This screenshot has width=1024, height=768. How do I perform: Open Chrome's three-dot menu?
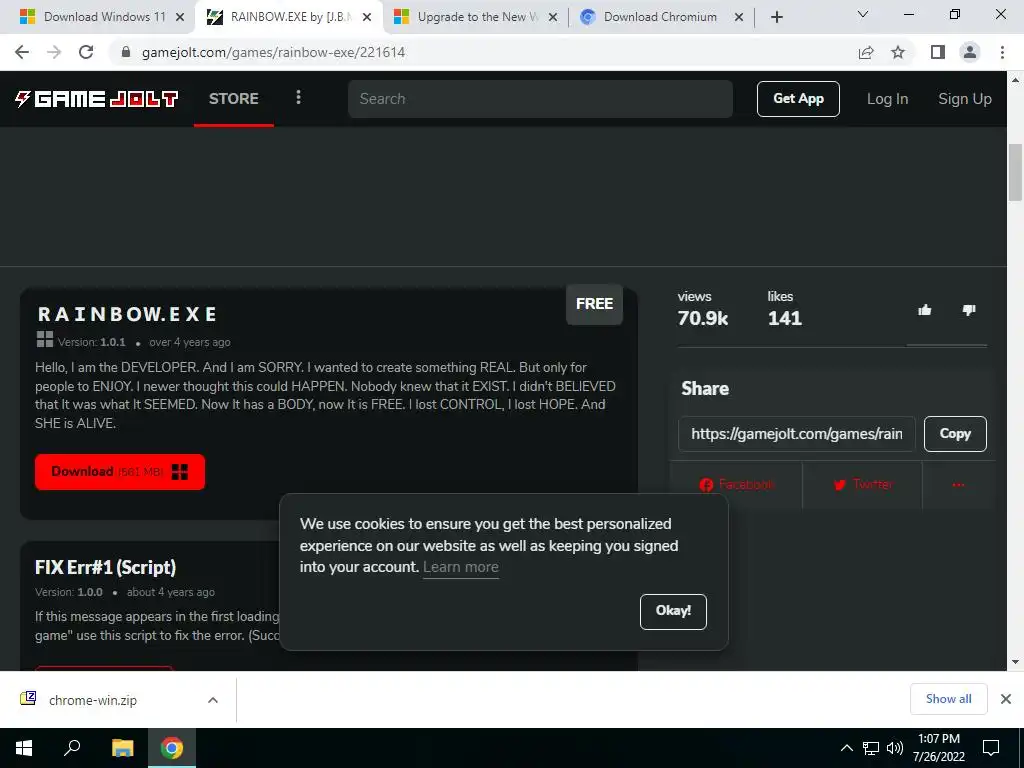(1002, 52)
